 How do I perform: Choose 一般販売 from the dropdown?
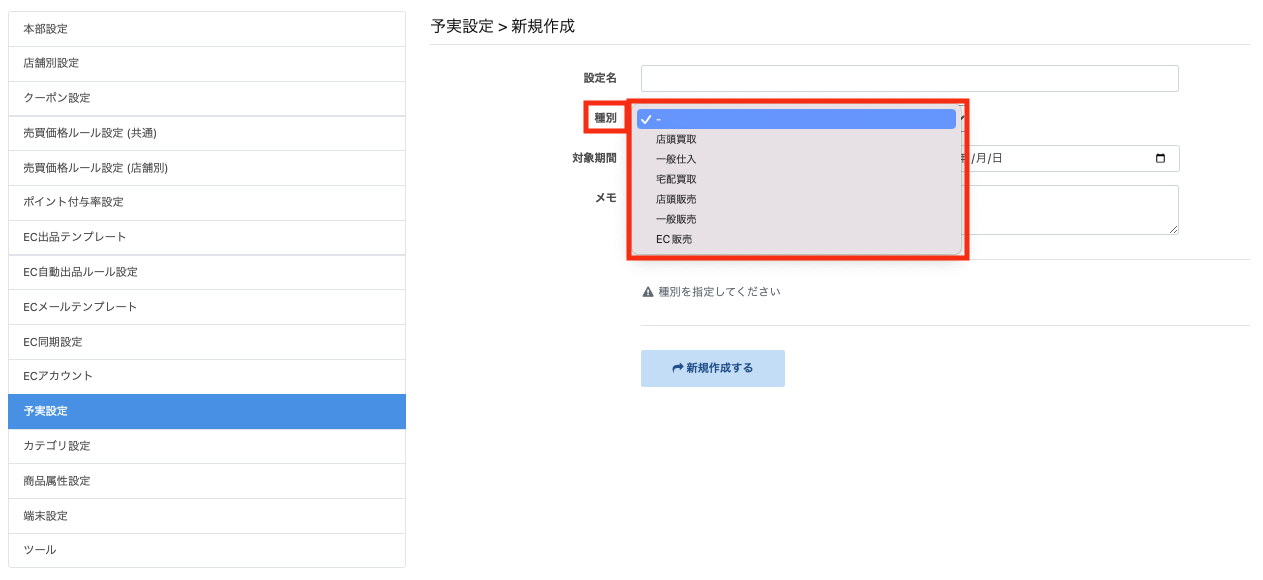tap(796, 219)
